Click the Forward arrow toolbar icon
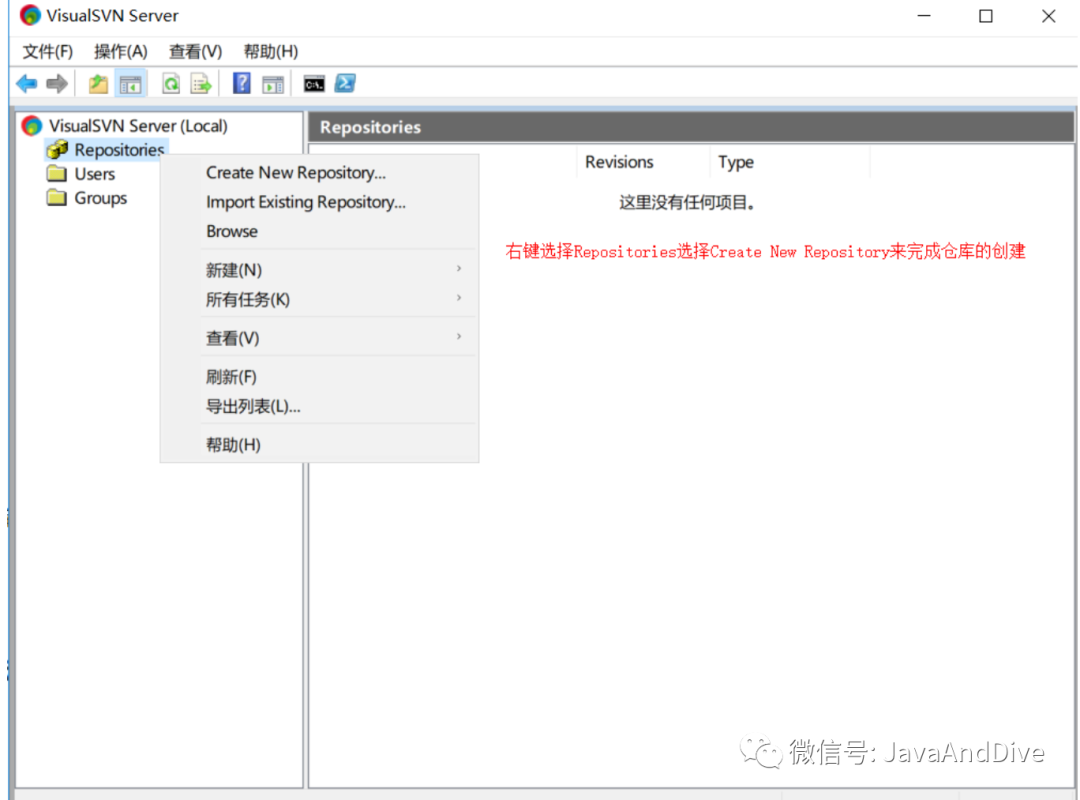Viewport: 1080px width, 800px height. (x=57, y=84)
